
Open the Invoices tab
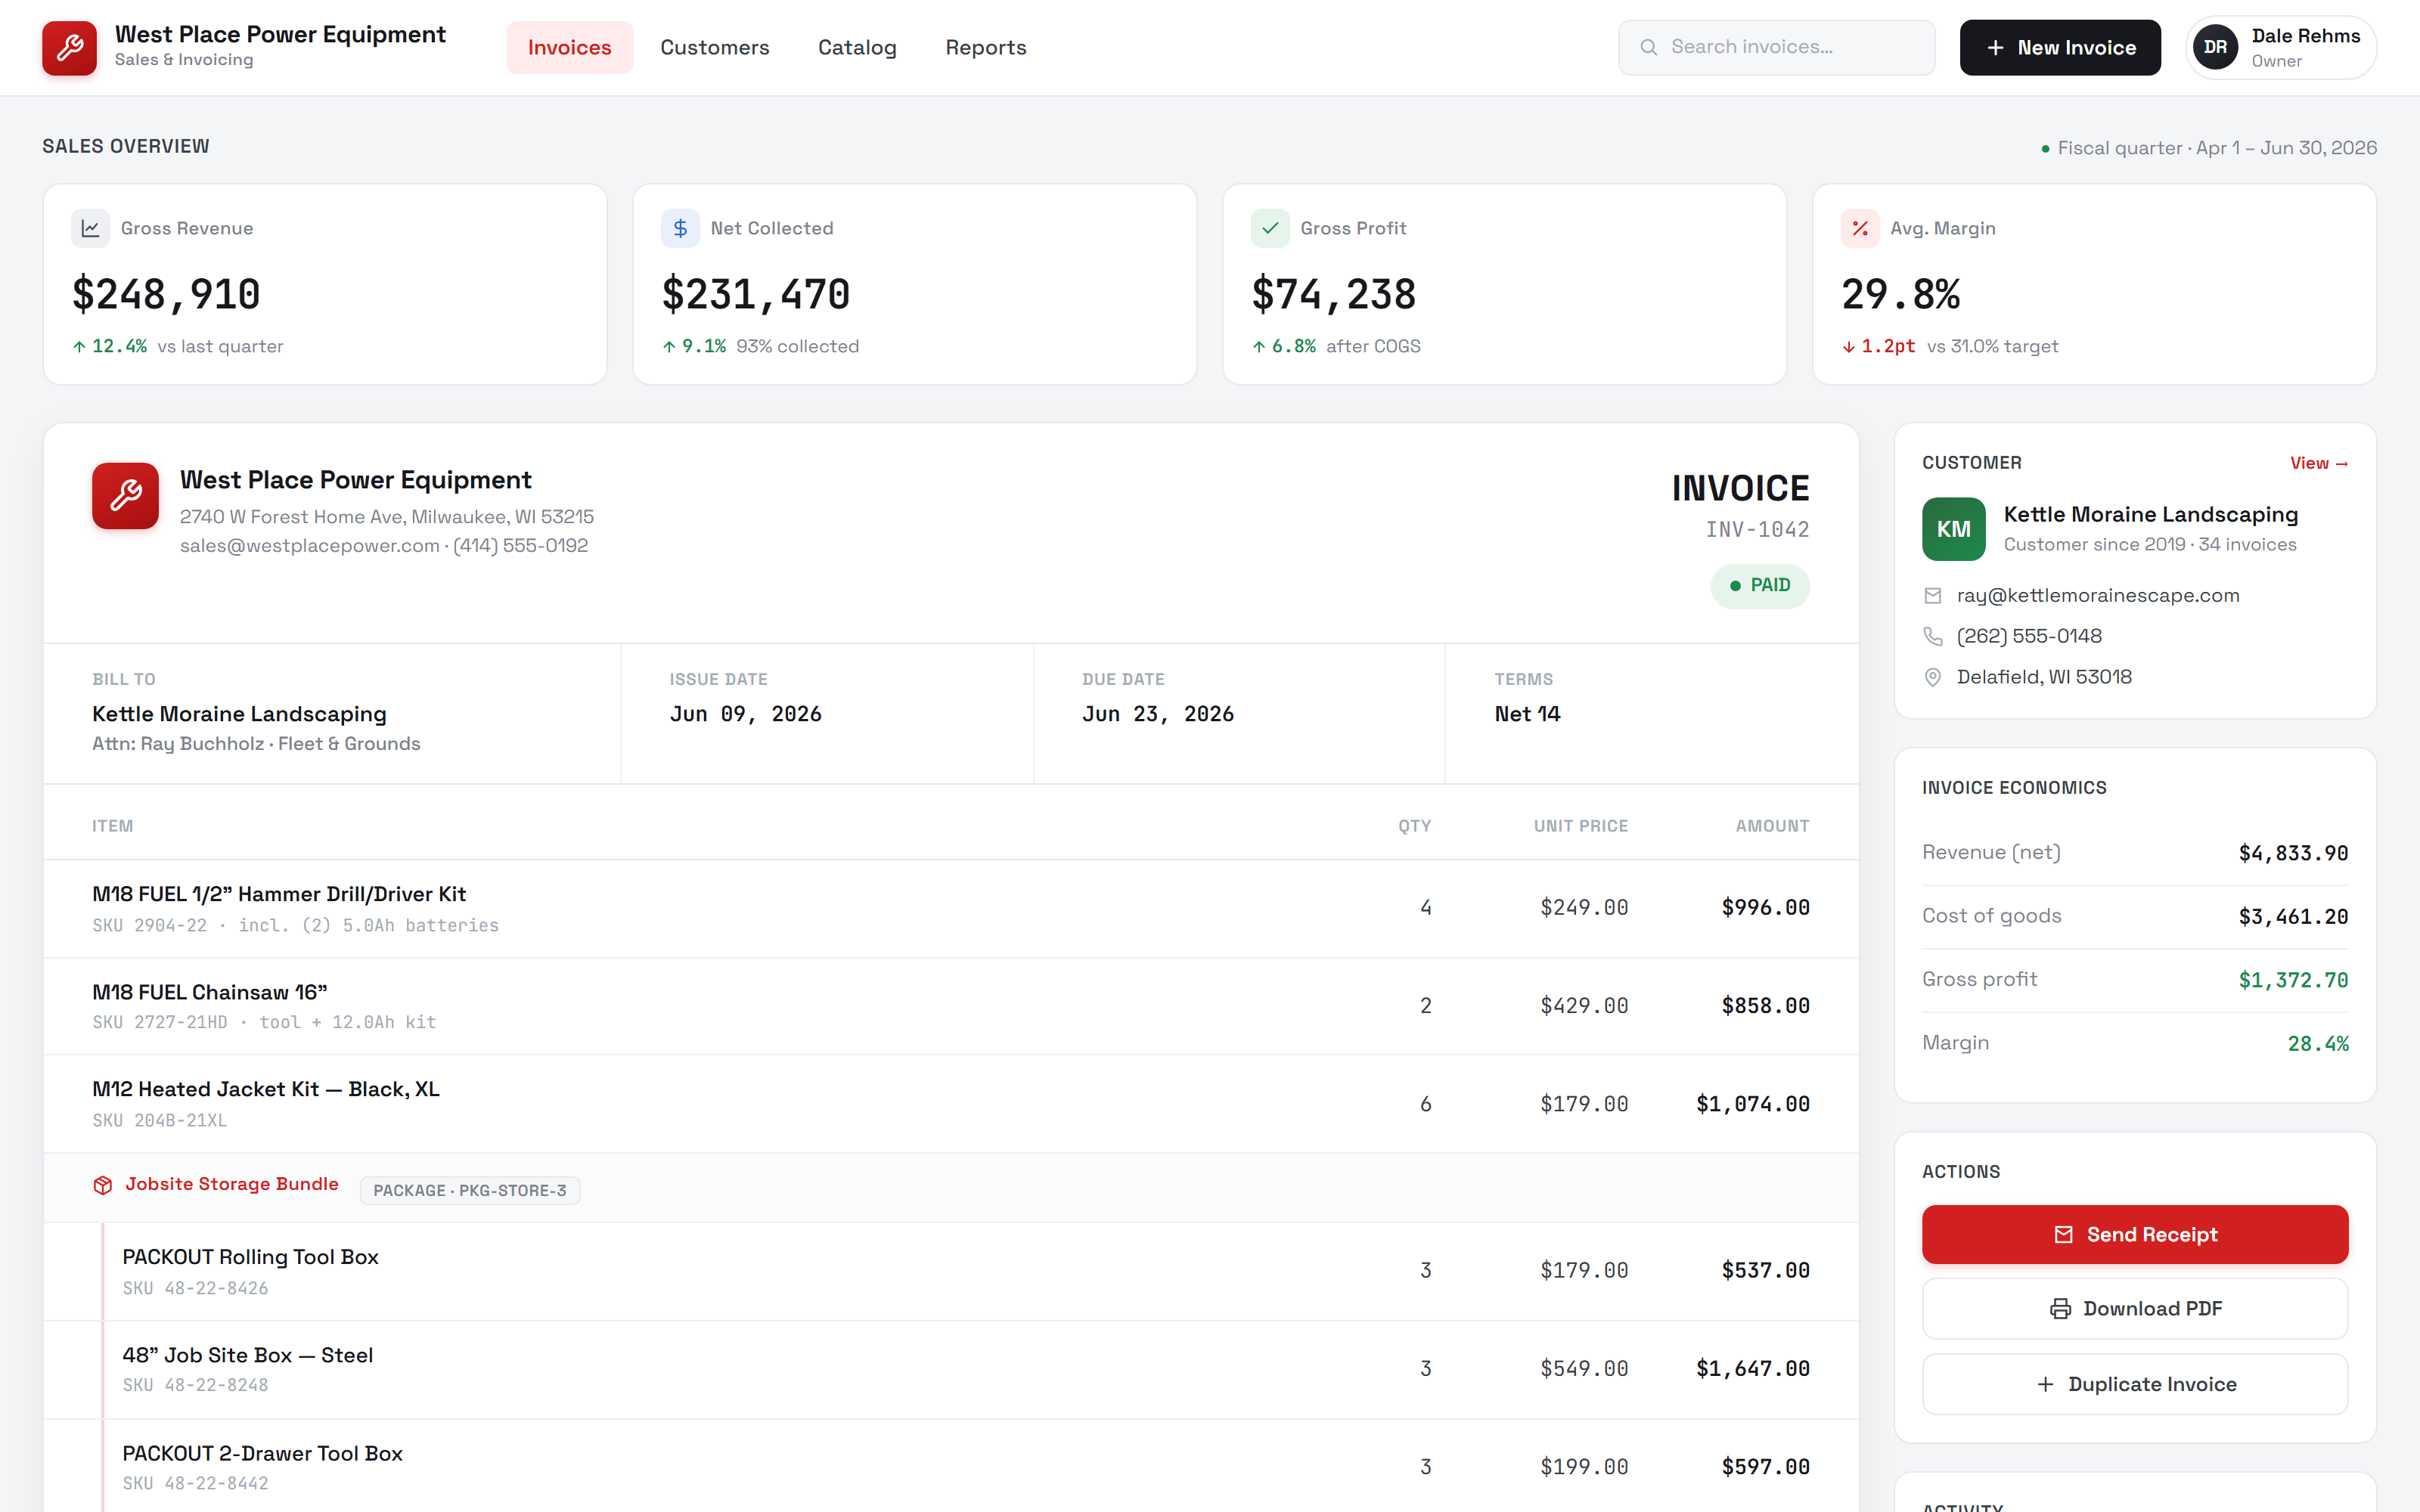click(x=569, y=47)
